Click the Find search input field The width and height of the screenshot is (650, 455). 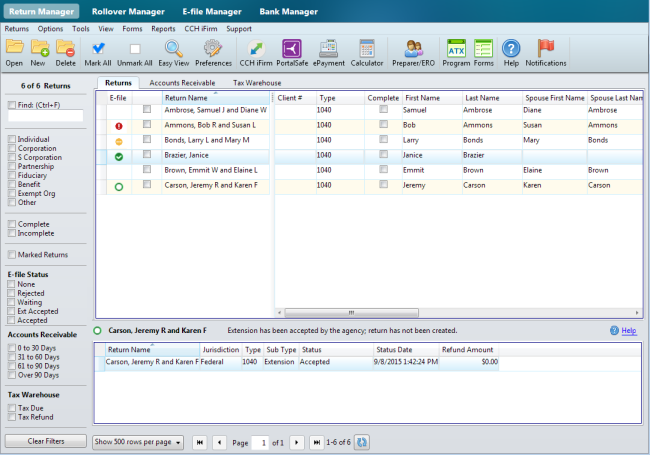tap(44, 116)
